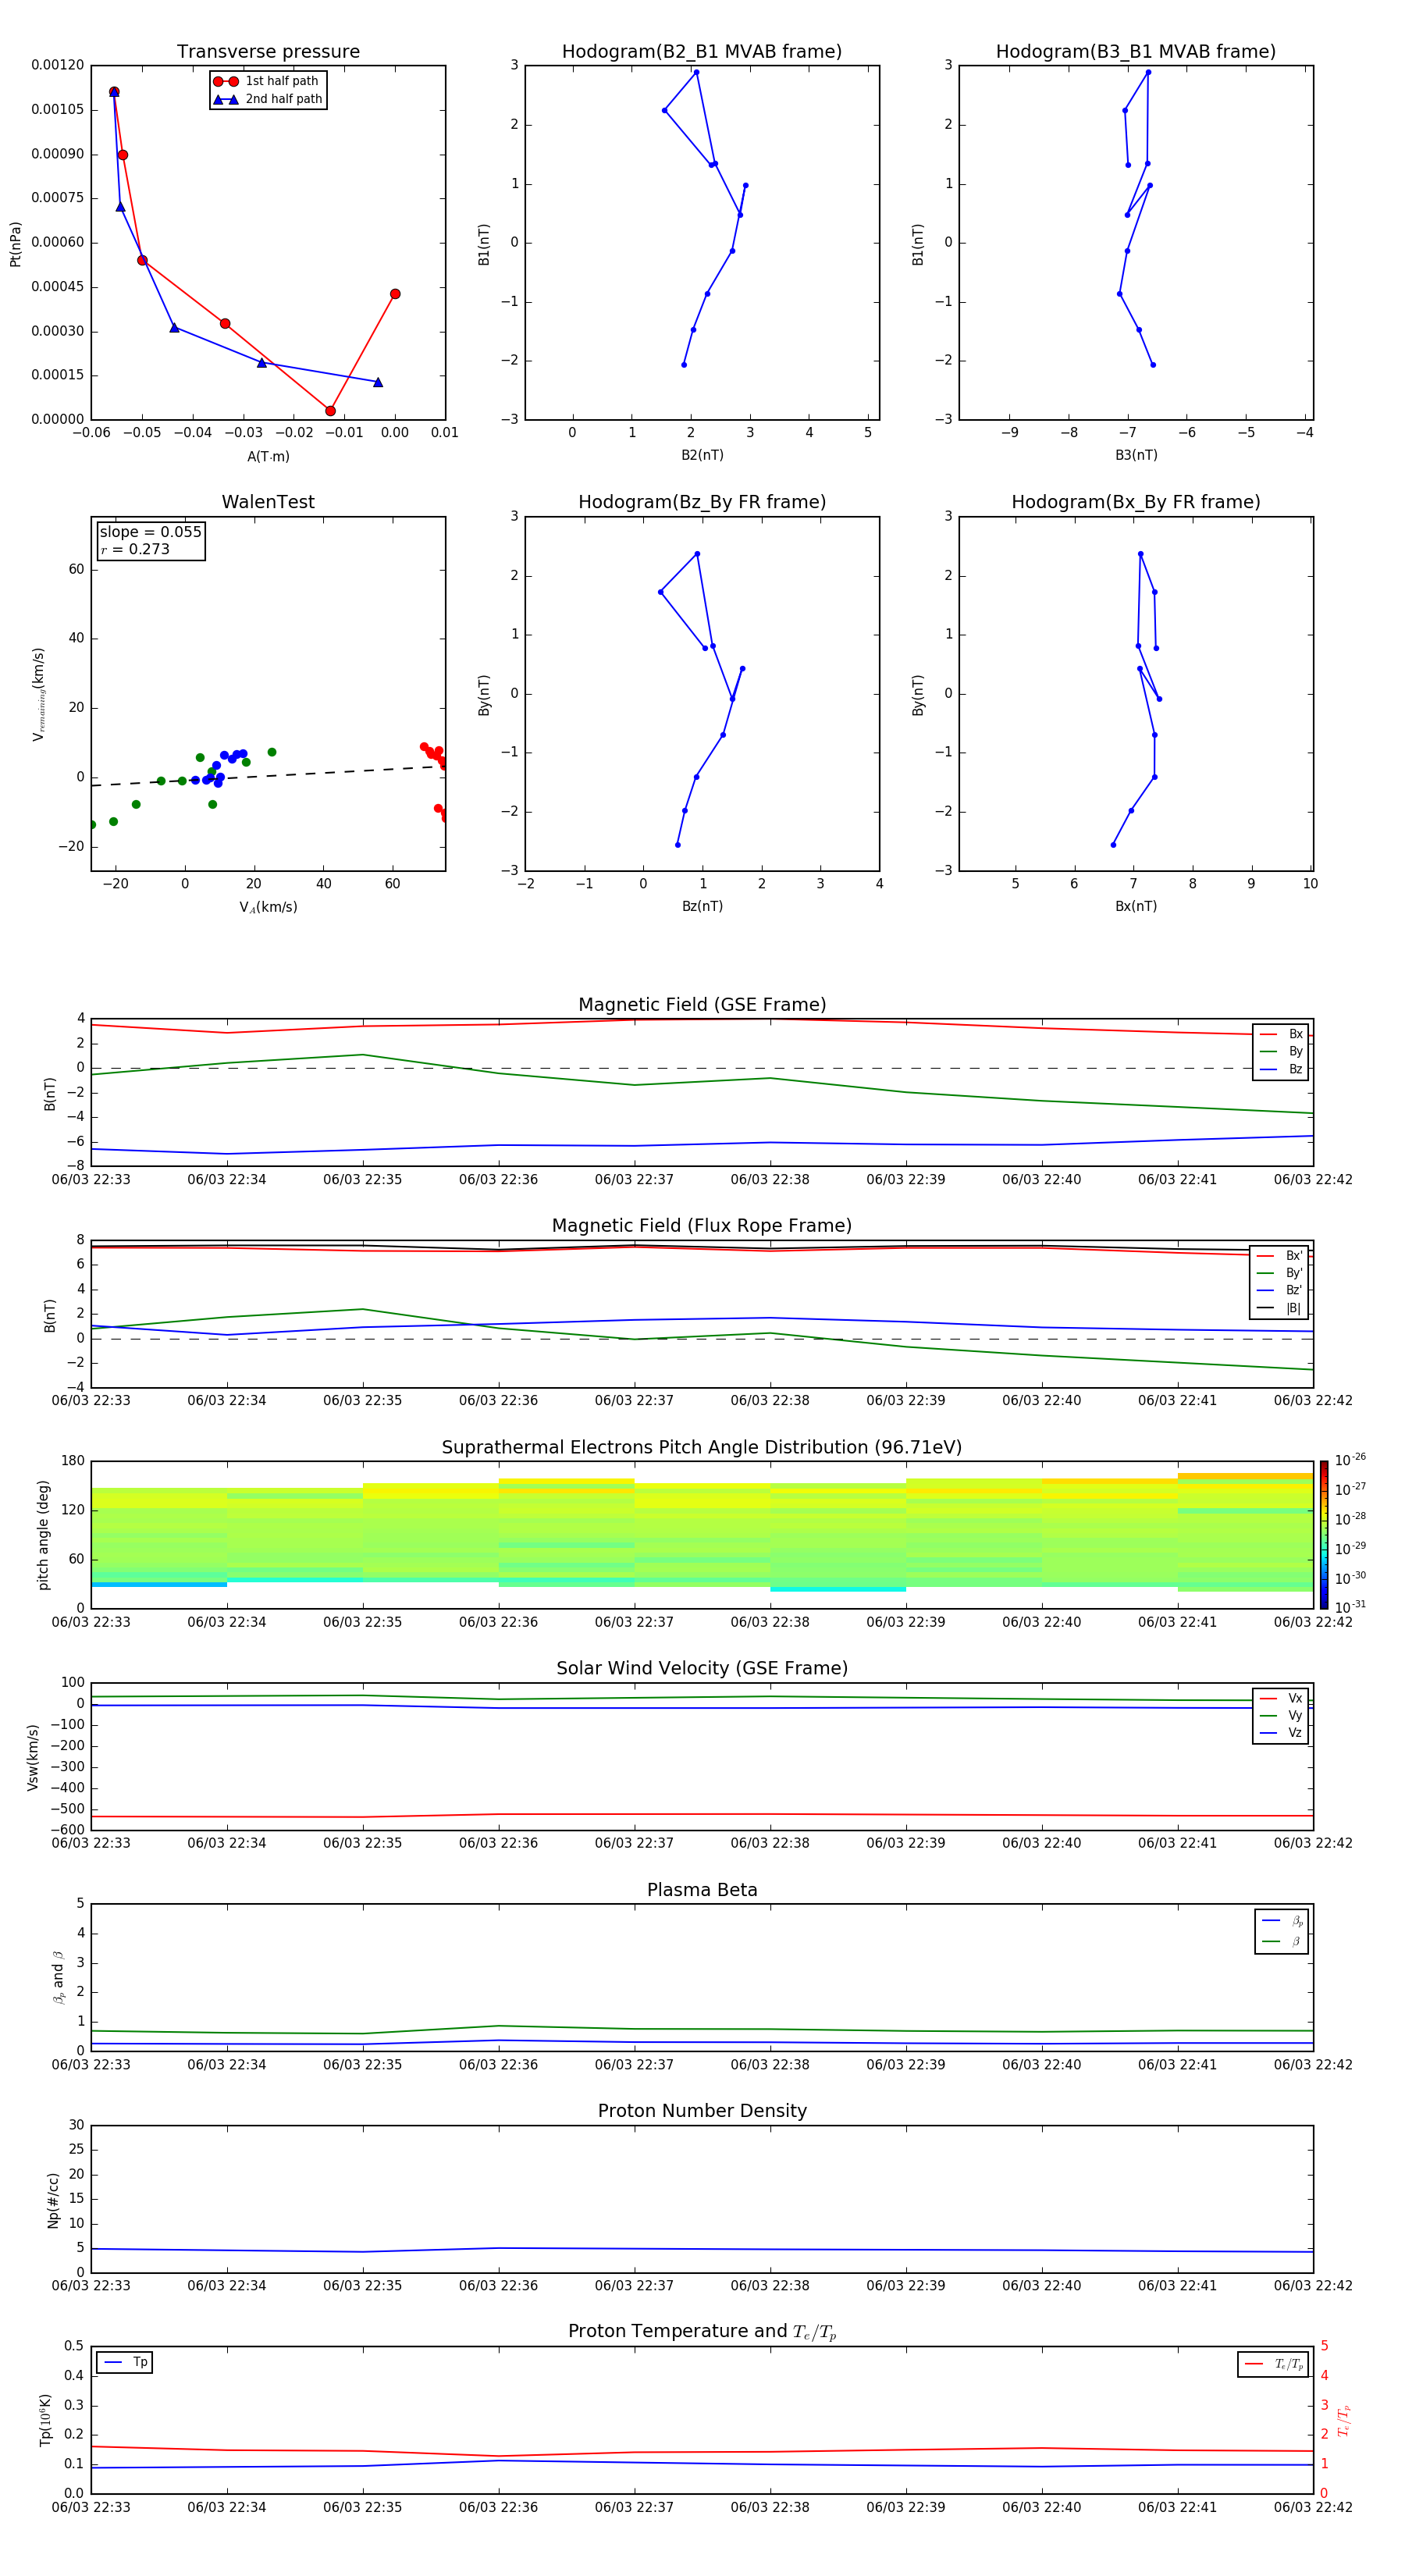This screenshot has width=1405, height=2576.
Task: Click the 'Transverse pressure' plot title
Action: 268,52
